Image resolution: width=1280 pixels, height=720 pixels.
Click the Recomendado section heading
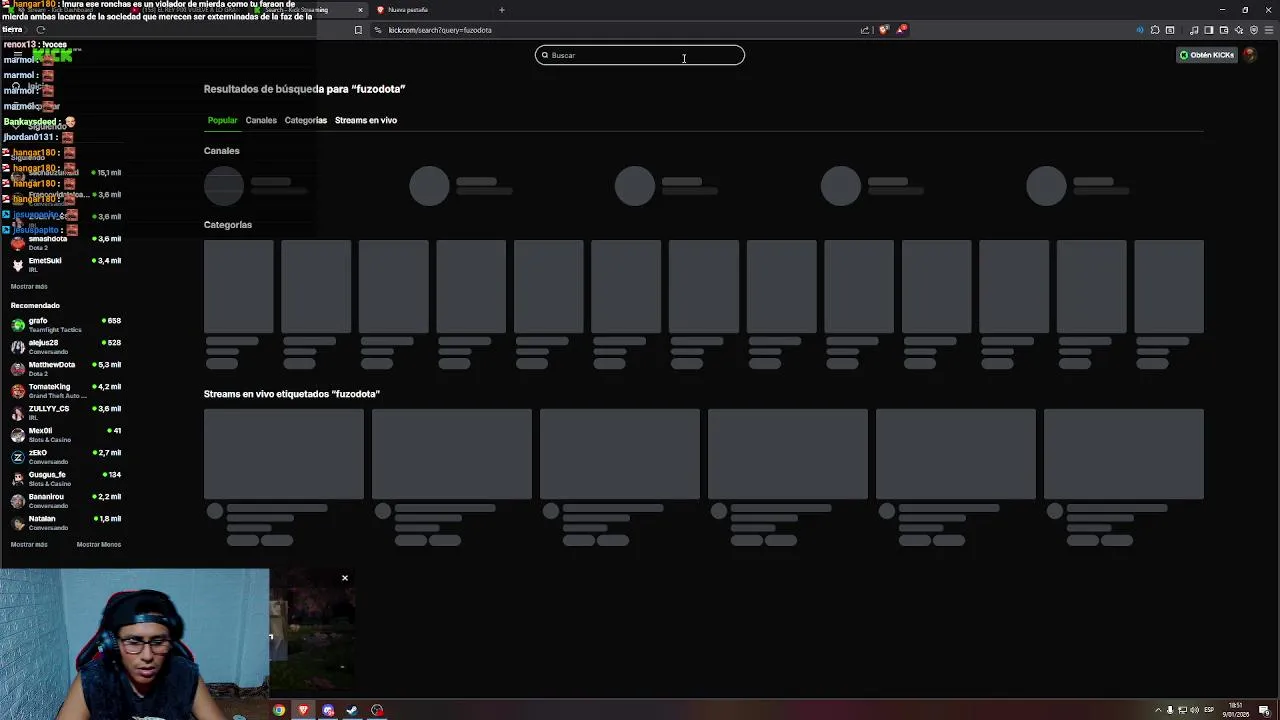(35, 305)
